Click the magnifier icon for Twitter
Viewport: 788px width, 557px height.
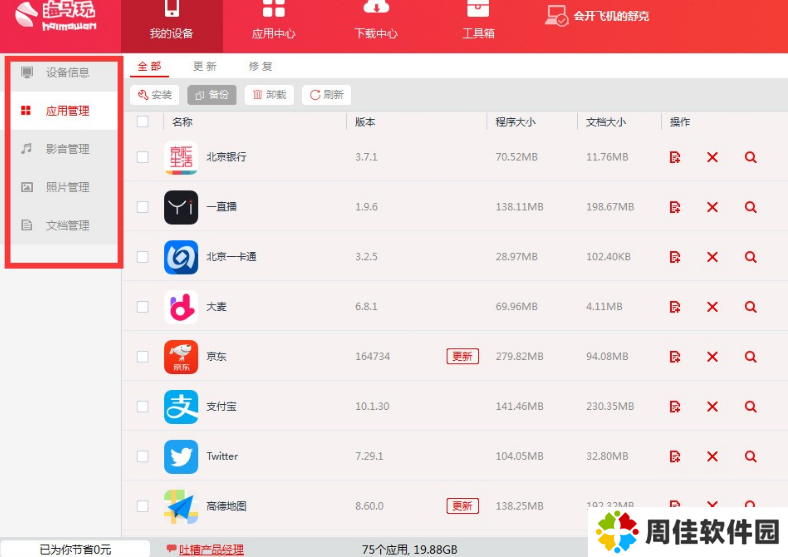[x=750, y=456]
